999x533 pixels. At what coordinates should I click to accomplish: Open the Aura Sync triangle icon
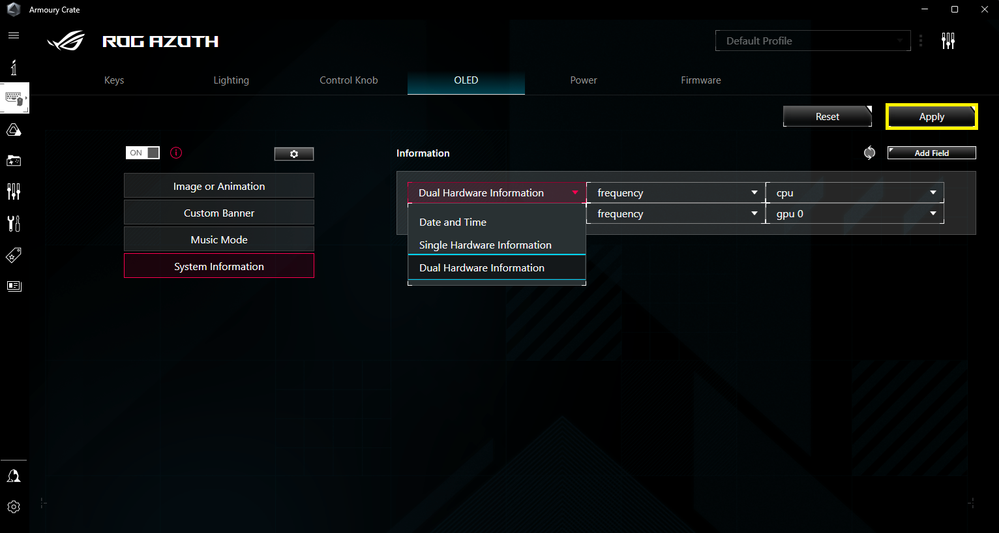pyautogui.click(x=13, y=130)
